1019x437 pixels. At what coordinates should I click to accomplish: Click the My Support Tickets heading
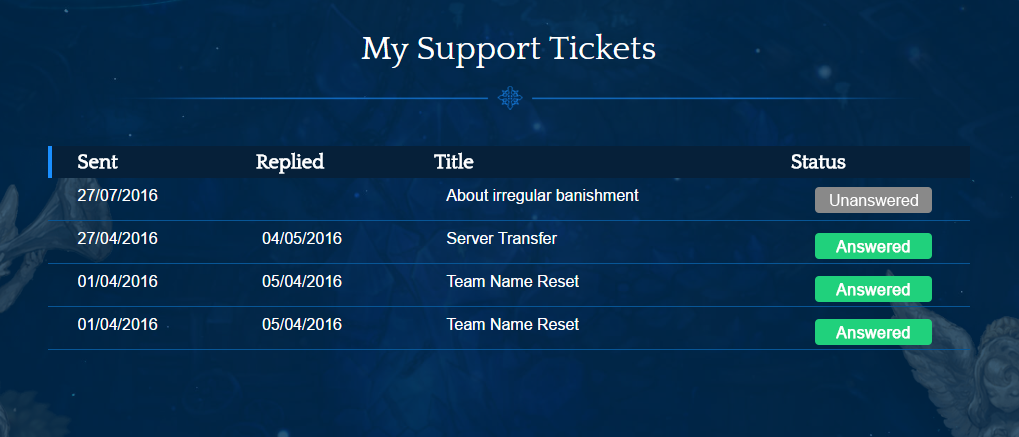tap(509, 48)
